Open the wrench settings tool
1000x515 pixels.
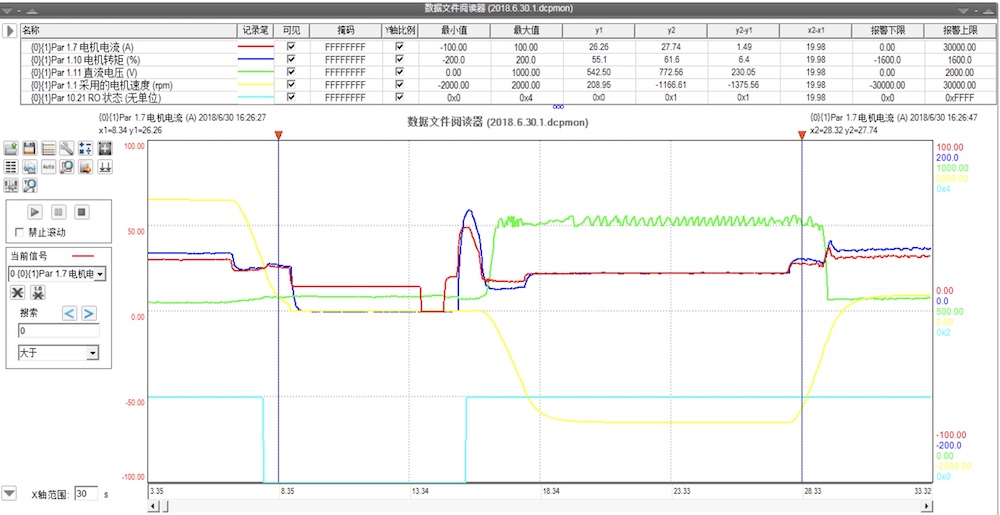click(x=66, y=149)
